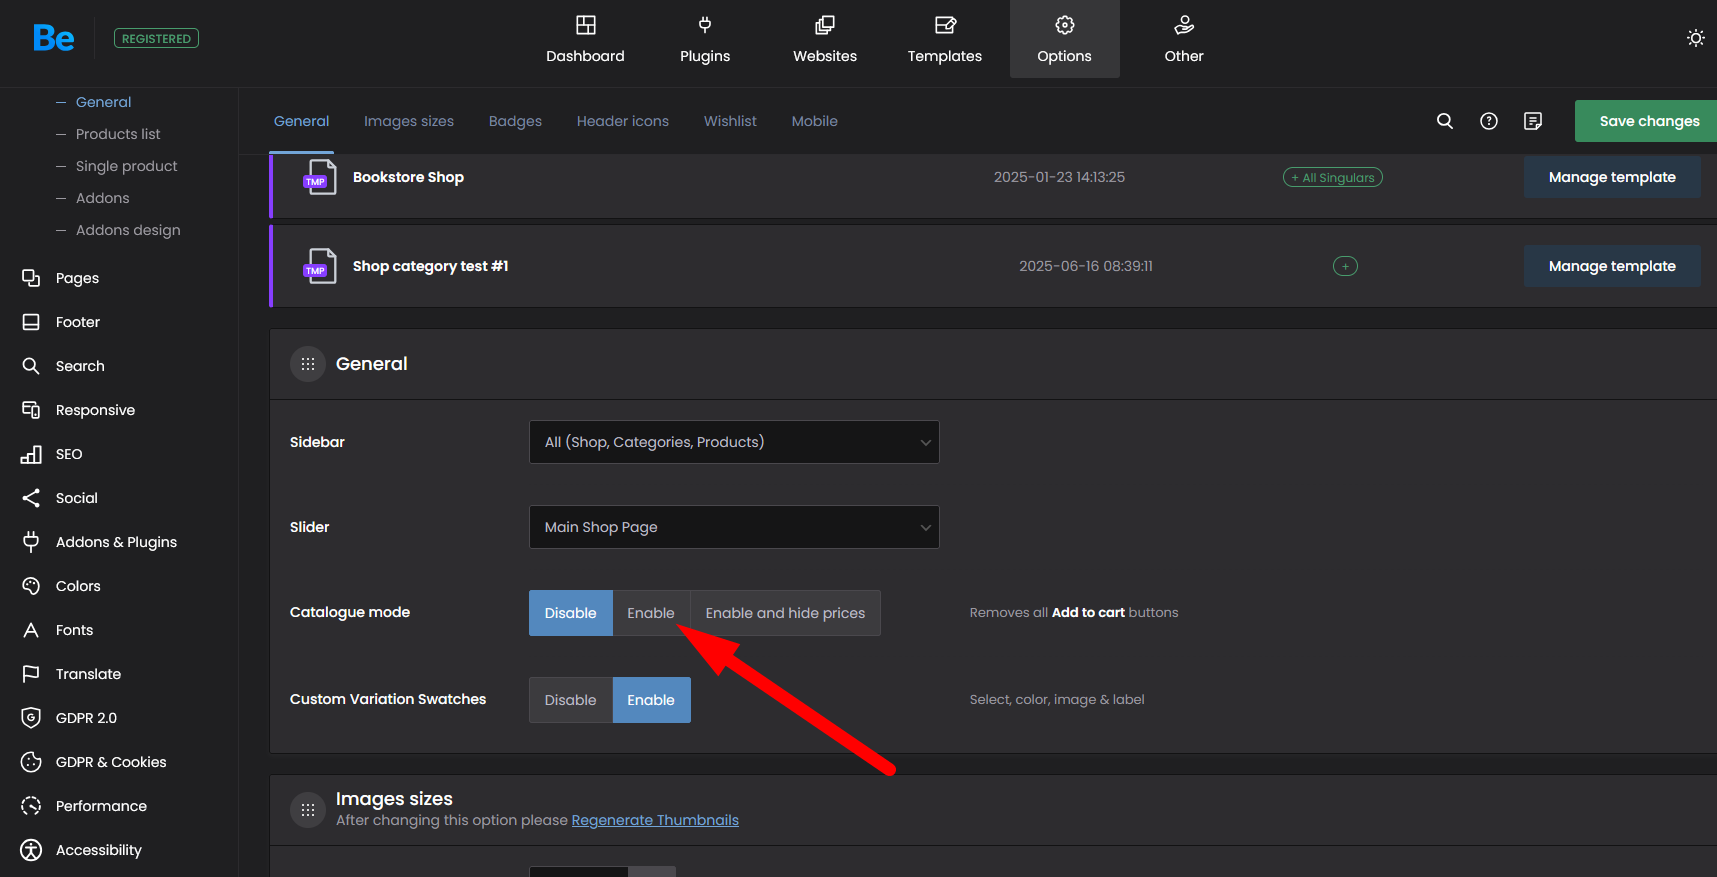Follow the Regenerate Thumbnails link
Viewport: 1717px width, 877px height.
tap(654, 820)
